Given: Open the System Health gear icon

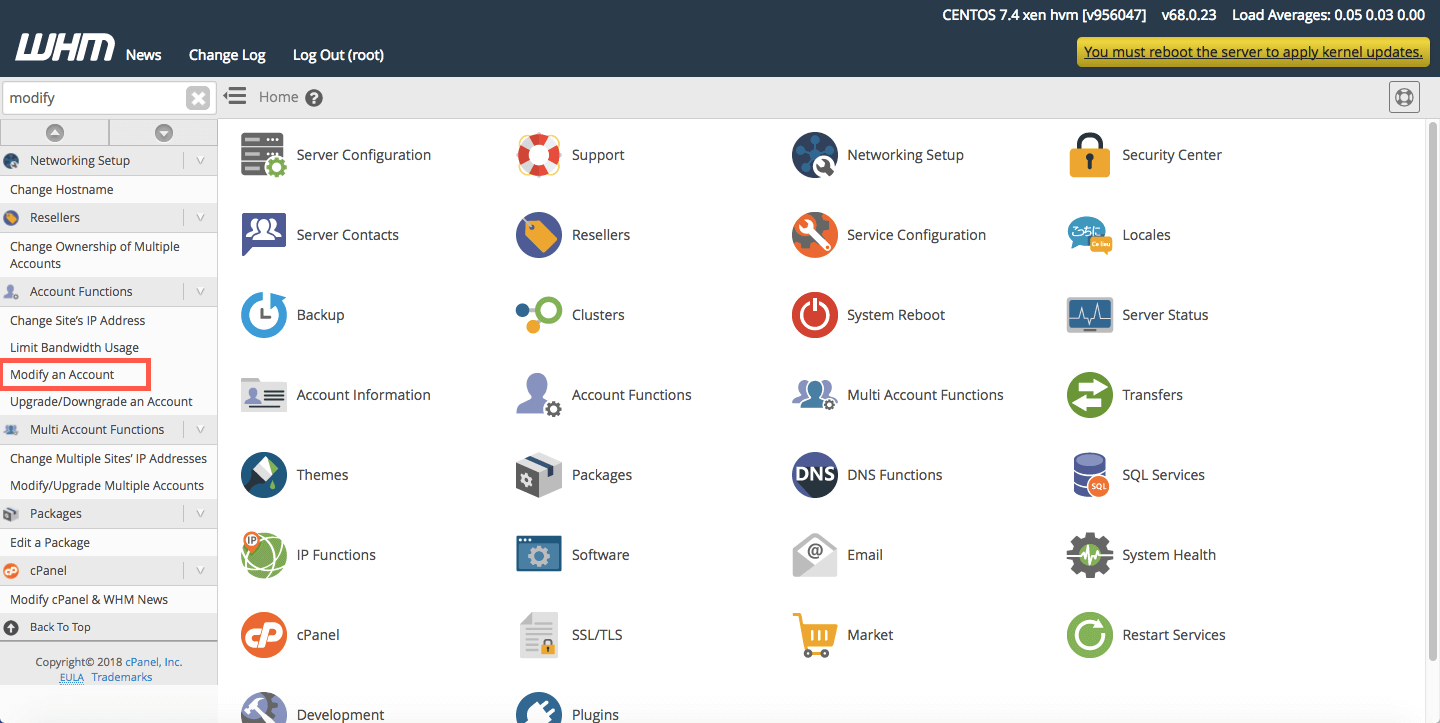Looking at the screenshot, I should [x=1090, y=555].
